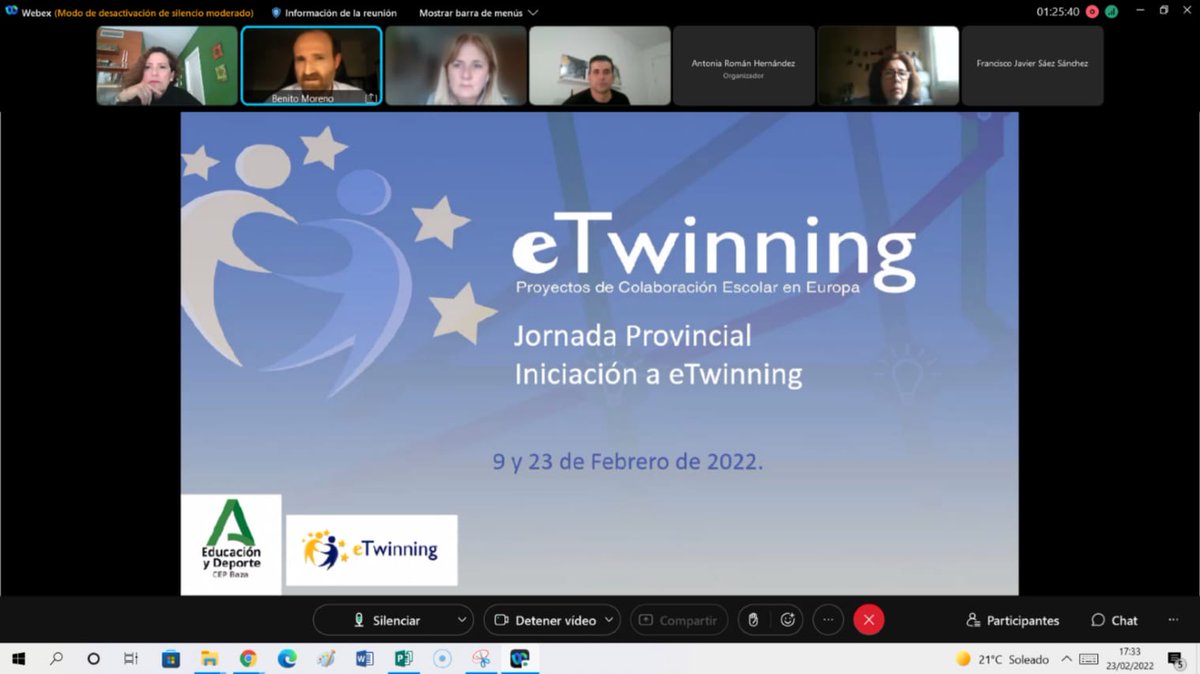Open the reactions emoji picker

(789, 619)
